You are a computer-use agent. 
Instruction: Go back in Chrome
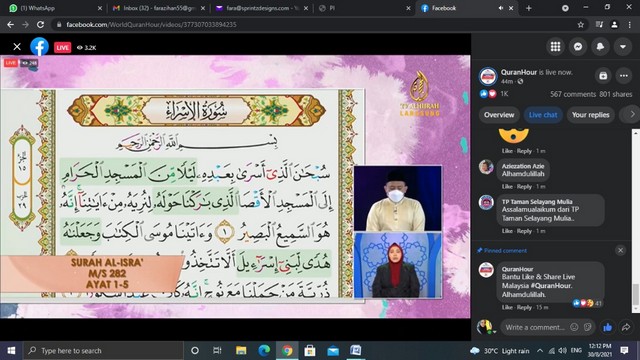11,24
